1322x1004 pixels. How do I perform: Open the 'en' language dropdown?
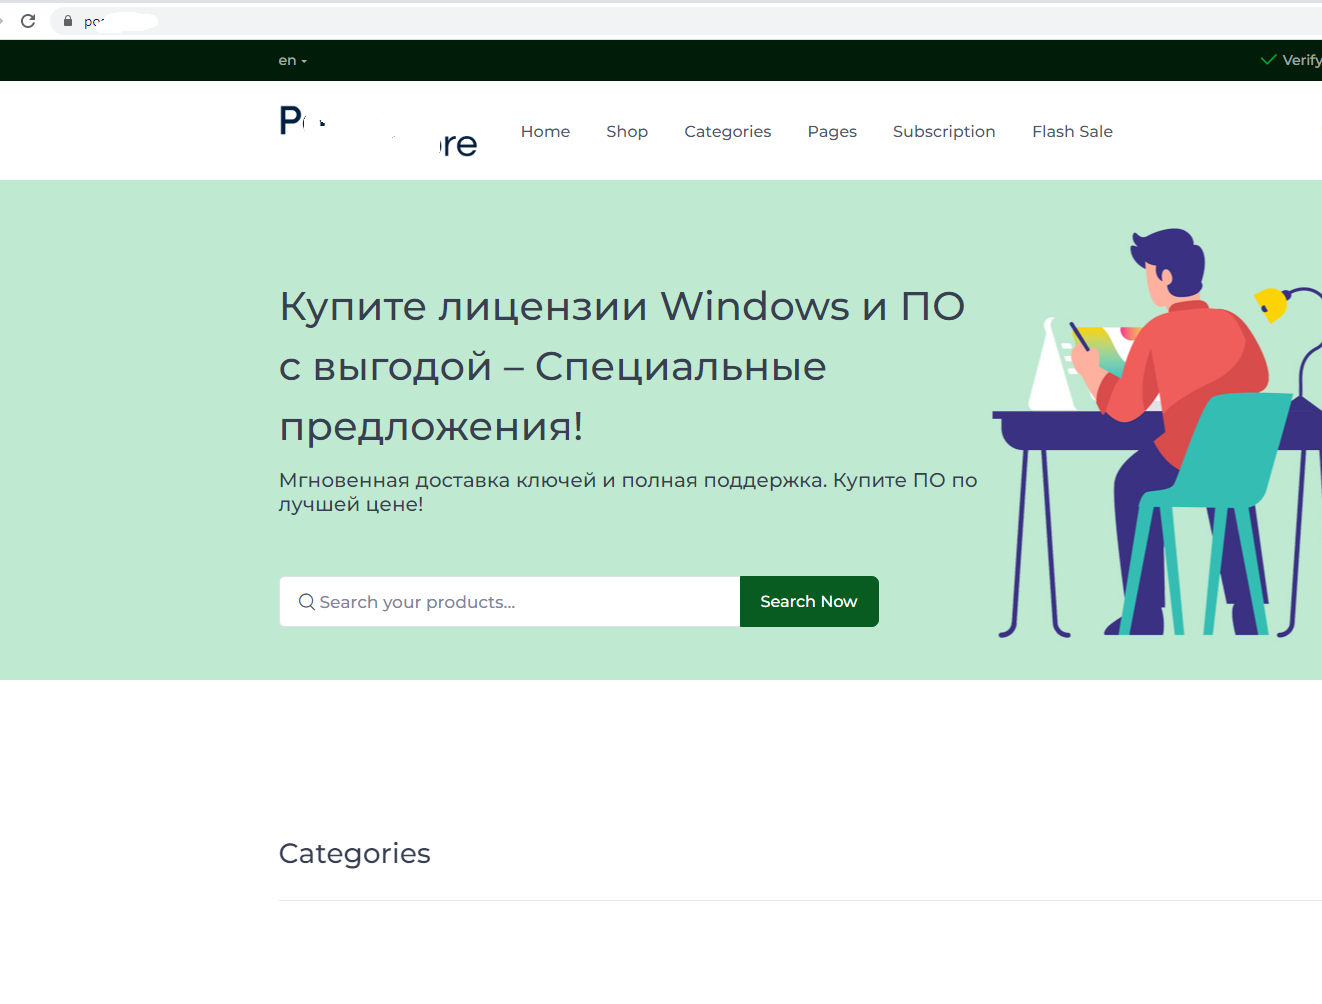[292, 61]
